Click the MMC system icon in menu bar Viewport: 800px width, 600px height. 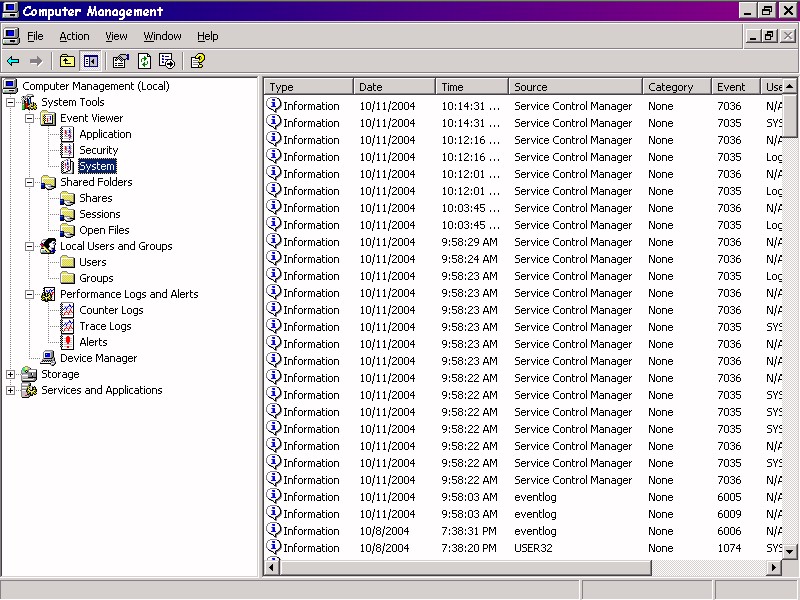[x=11, y=36]
